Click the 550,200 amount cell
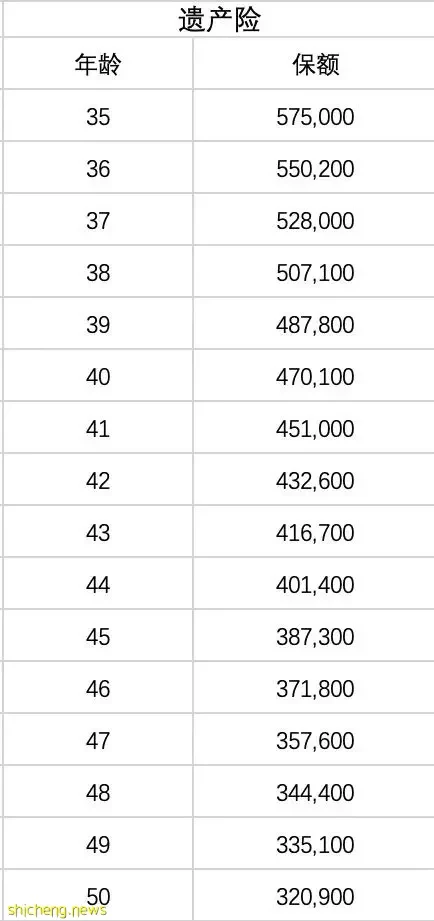This screenshot has width=434, height=921. point(315,168)
